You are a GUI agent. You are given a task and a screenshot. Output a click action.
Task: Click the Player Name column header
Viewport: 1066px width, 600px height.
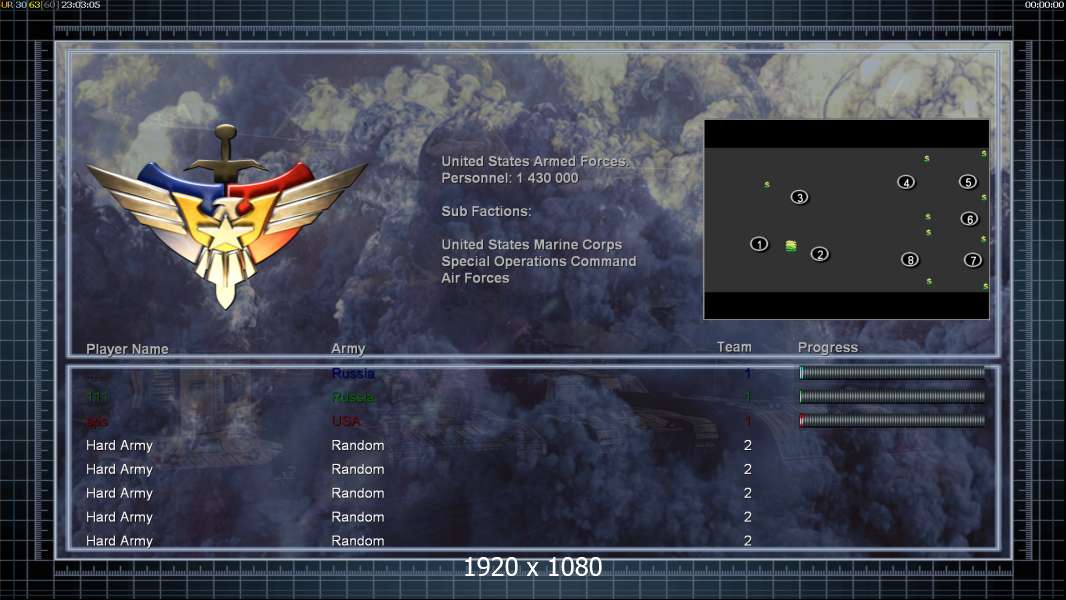127,349
